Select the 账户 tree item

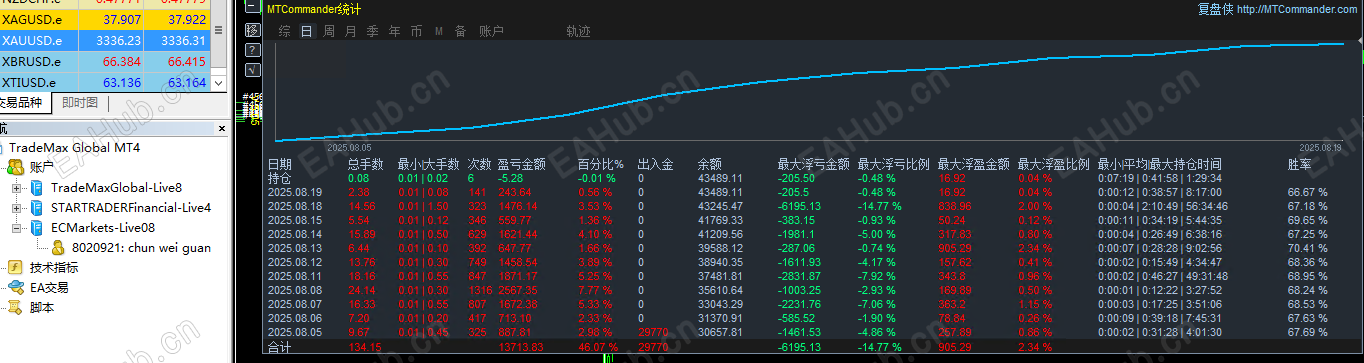pos(42,167)
